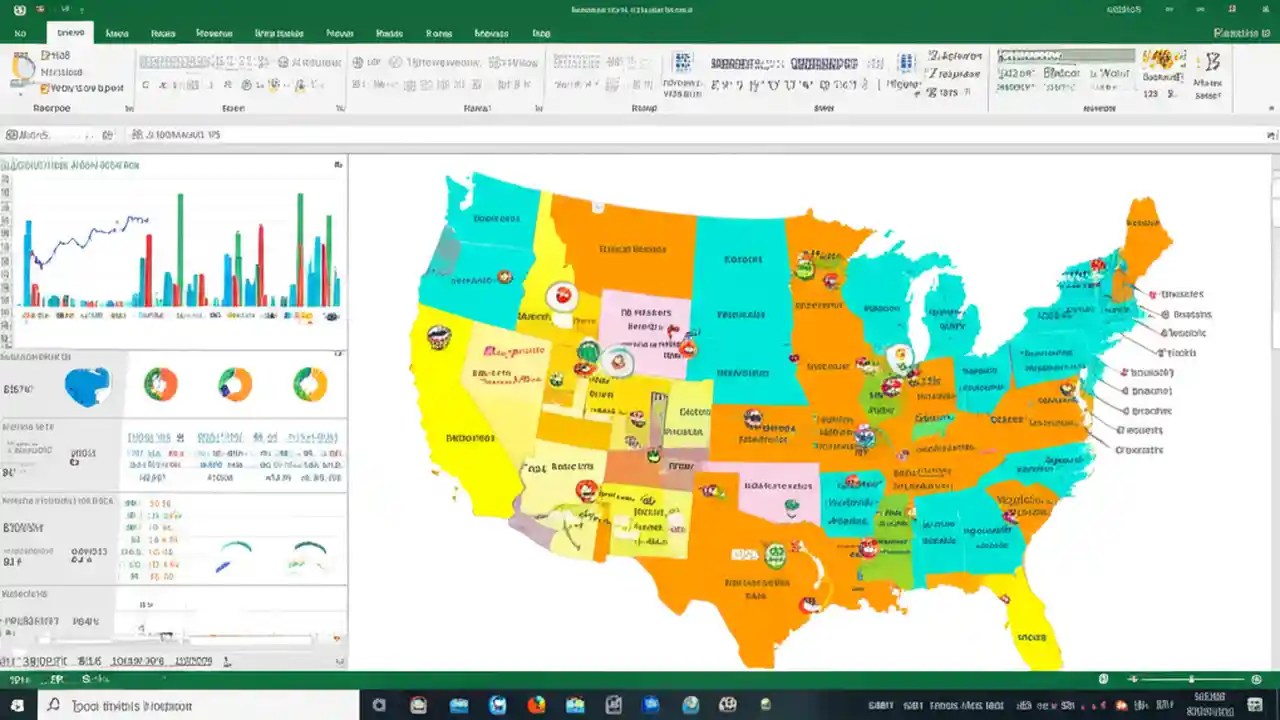Viewport: 1280px width, 720px height.
Task: Select the Bold formatting icon
Action: coord(146,85)
